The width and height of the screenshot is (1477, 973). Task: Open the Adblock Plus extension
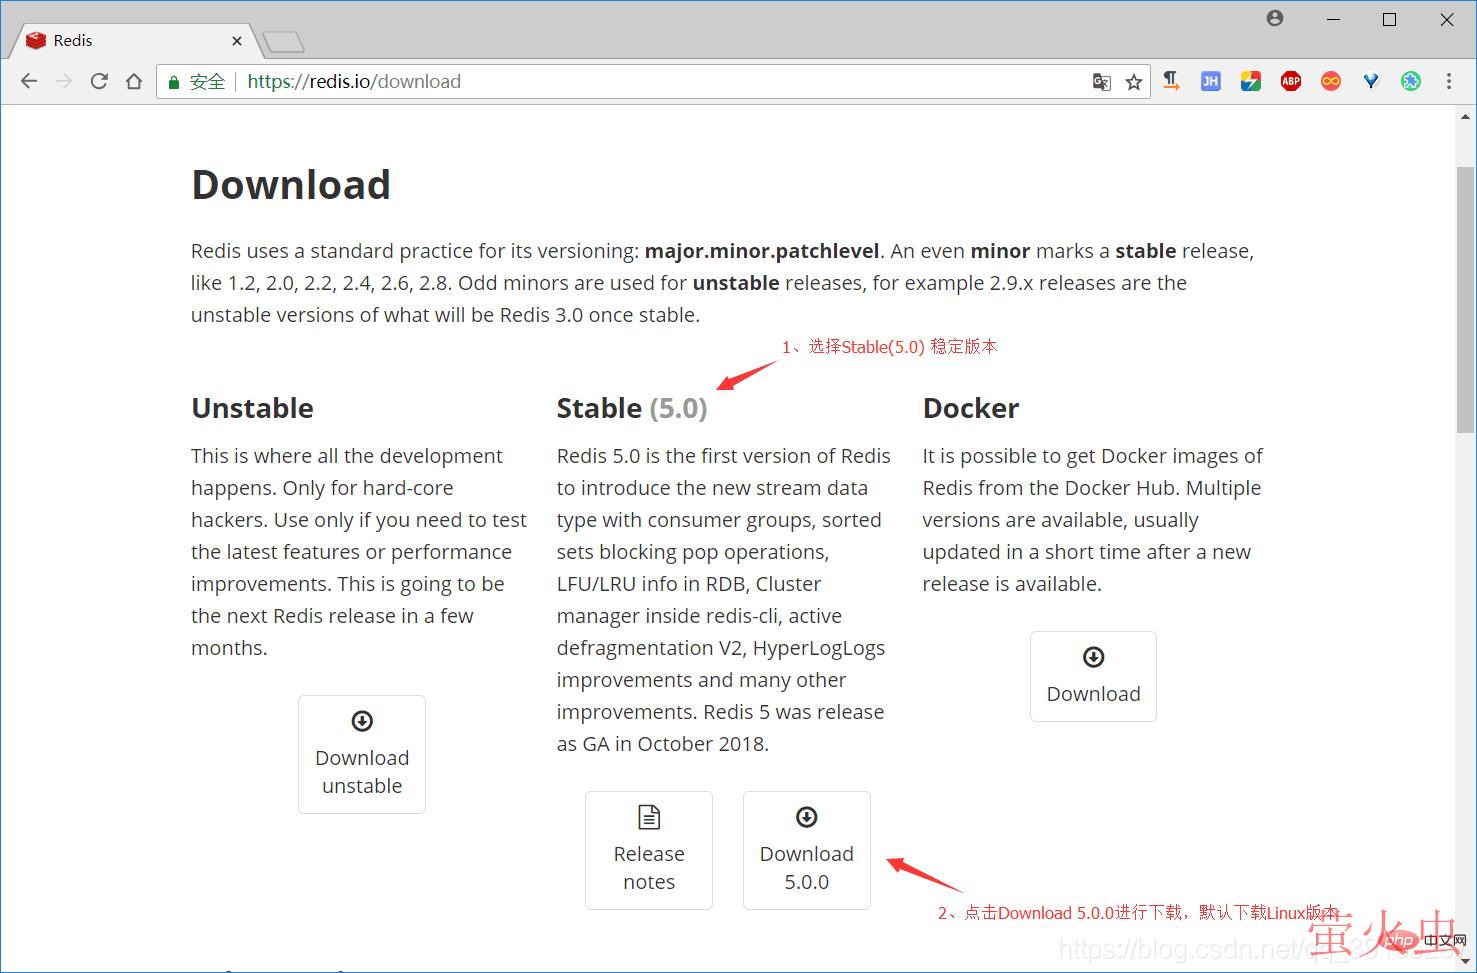click(1291, 82)
